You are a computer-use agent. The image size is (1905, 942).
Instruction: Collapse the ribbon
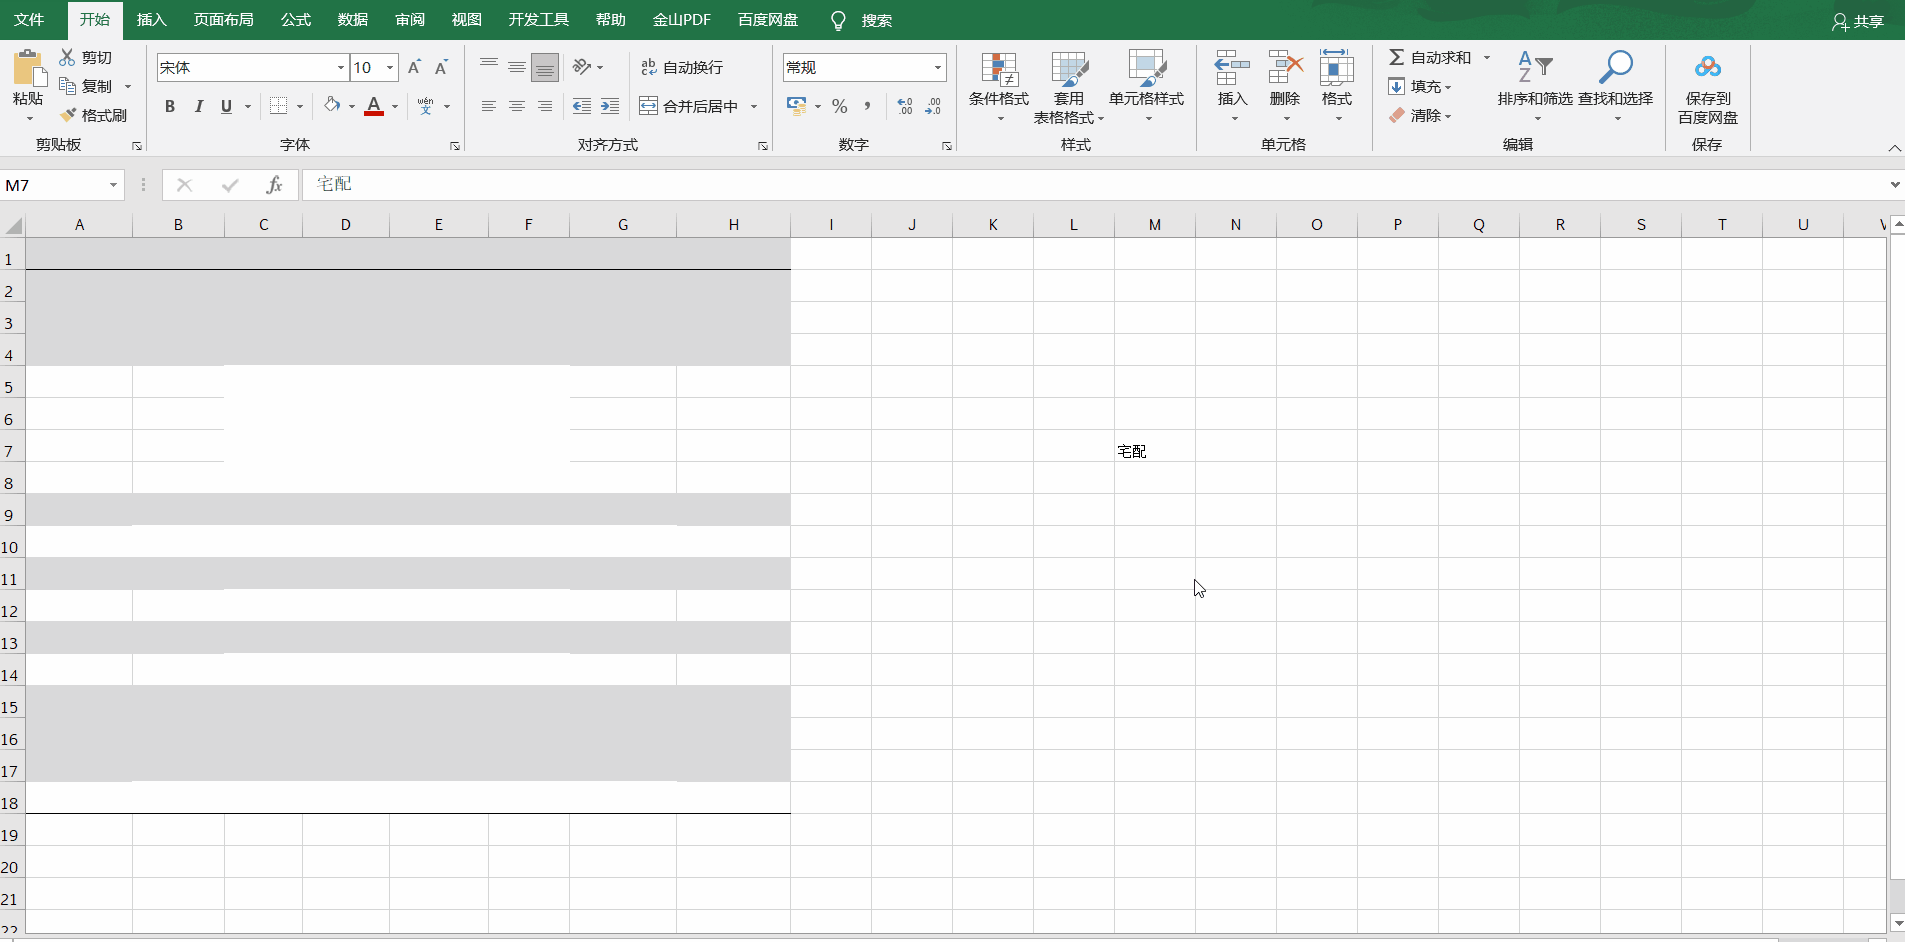click(1894, 147)
